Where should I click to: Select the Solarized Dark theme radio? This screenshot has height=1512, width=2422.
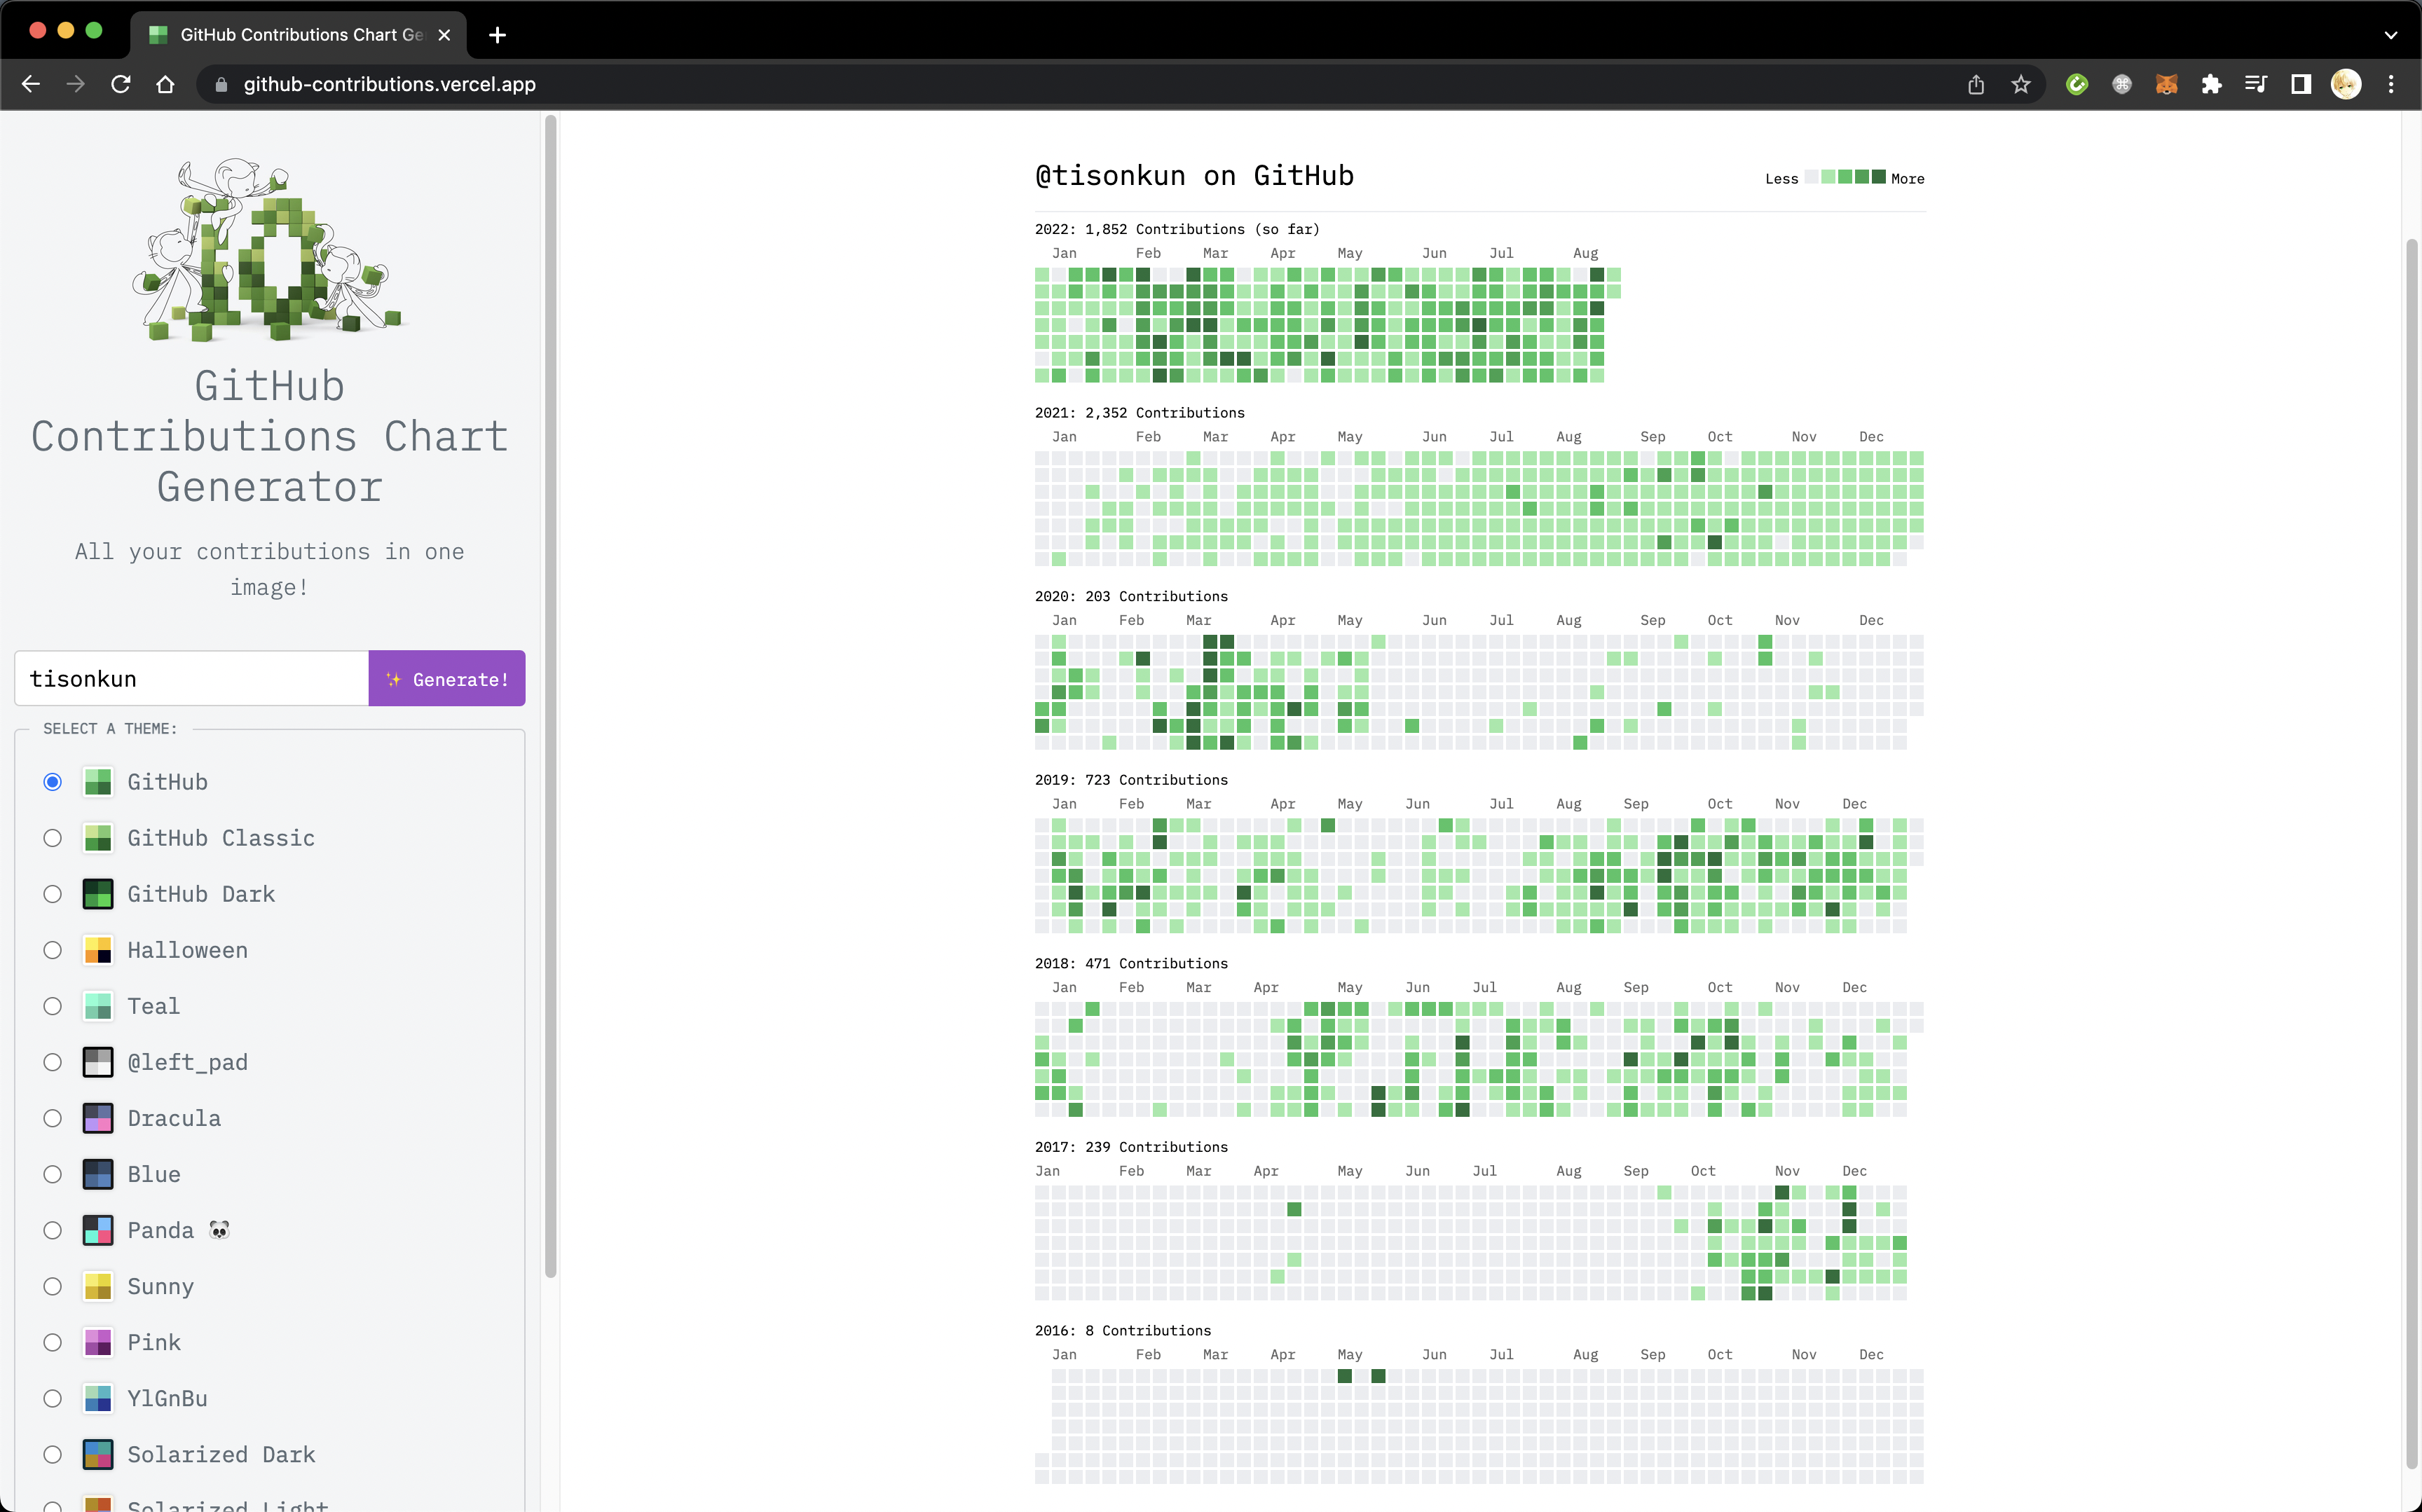tap(53, 1454)
